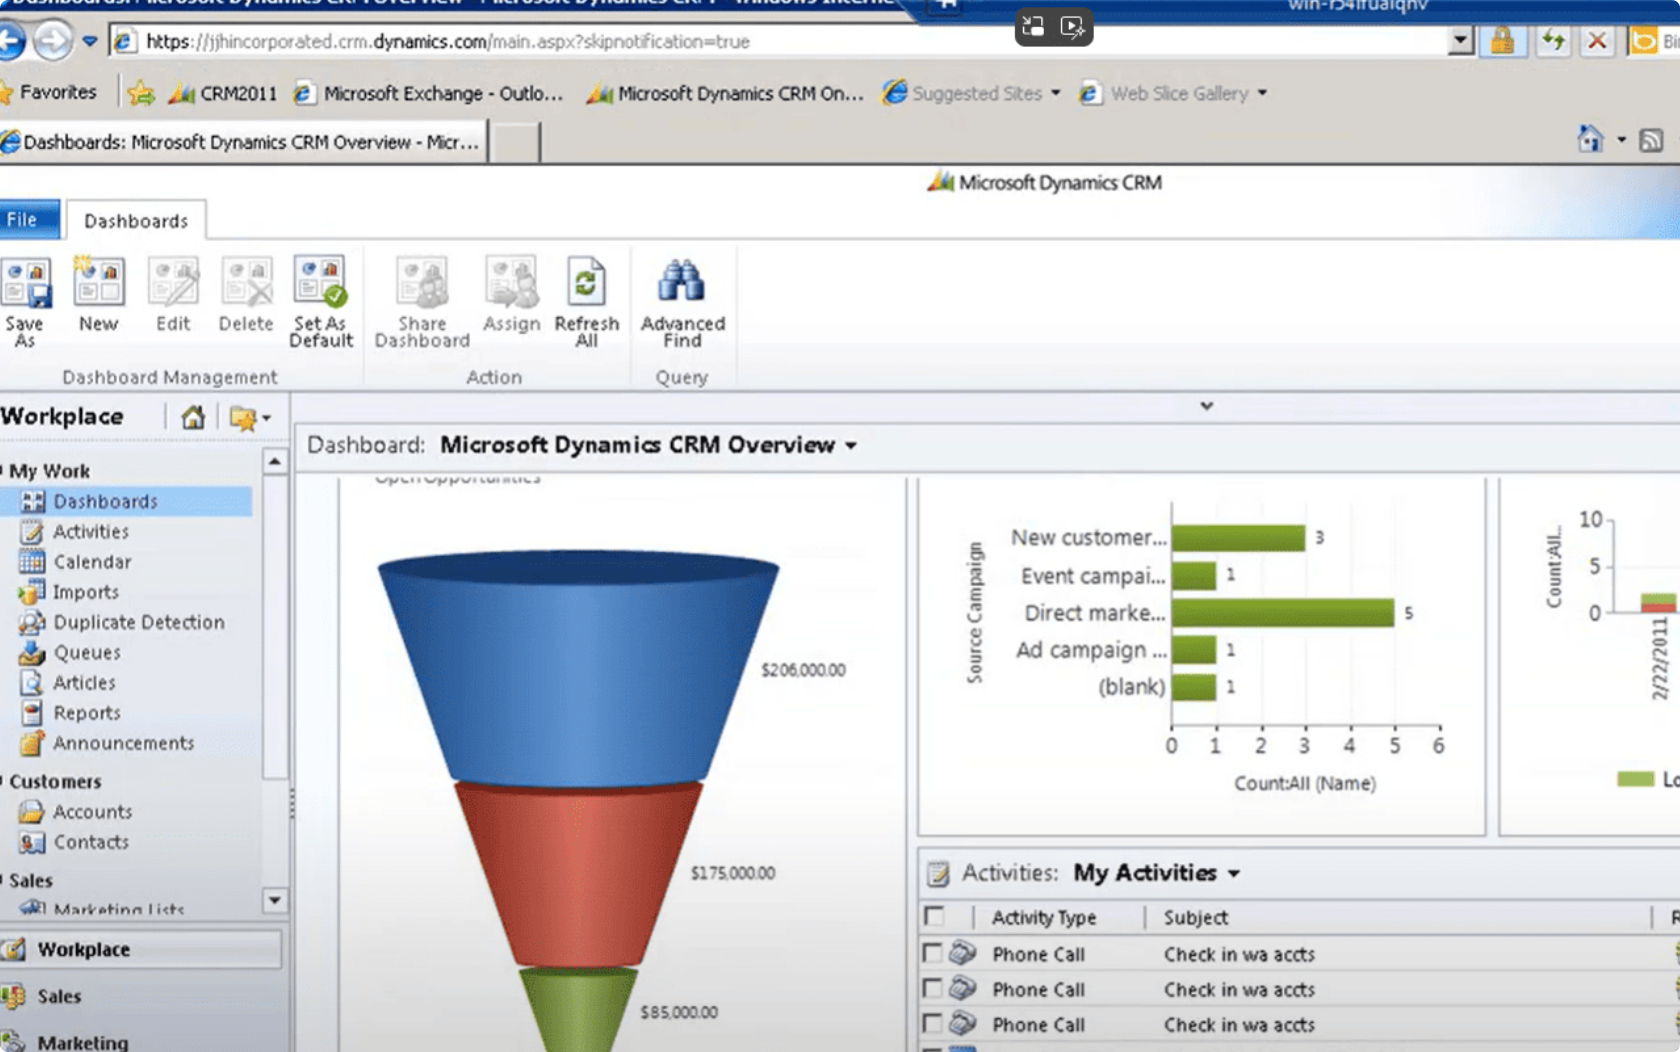Switch to Marketing area
This screenshot has height=1052, width=1680.
pyautogui.click(x=140, y=1041)
